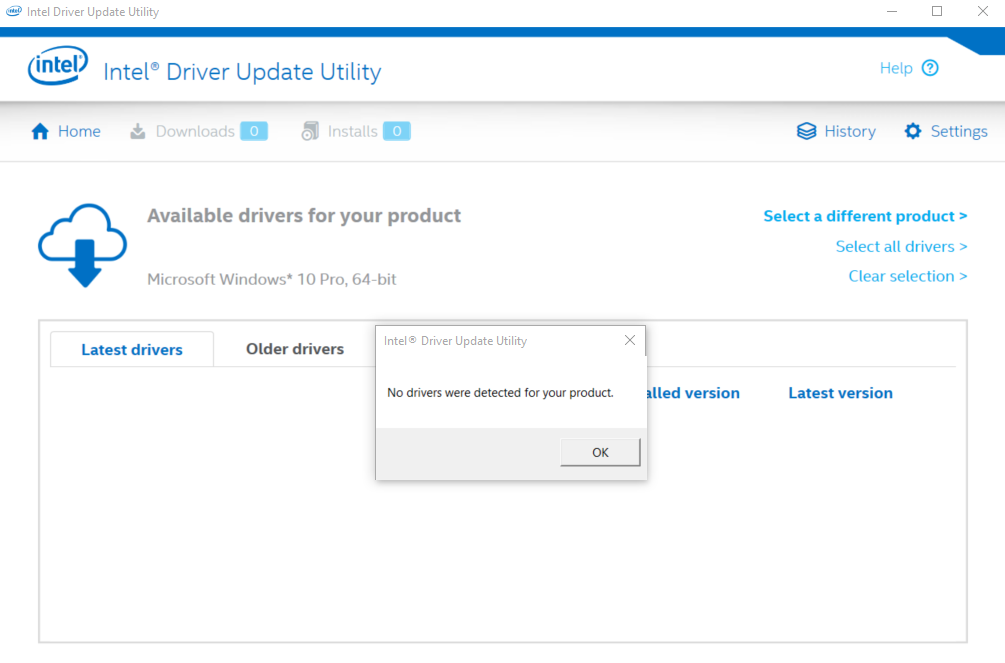Click the cloud download icon
The height and width of the screenshot is (663, 1005).
(83, 245)
